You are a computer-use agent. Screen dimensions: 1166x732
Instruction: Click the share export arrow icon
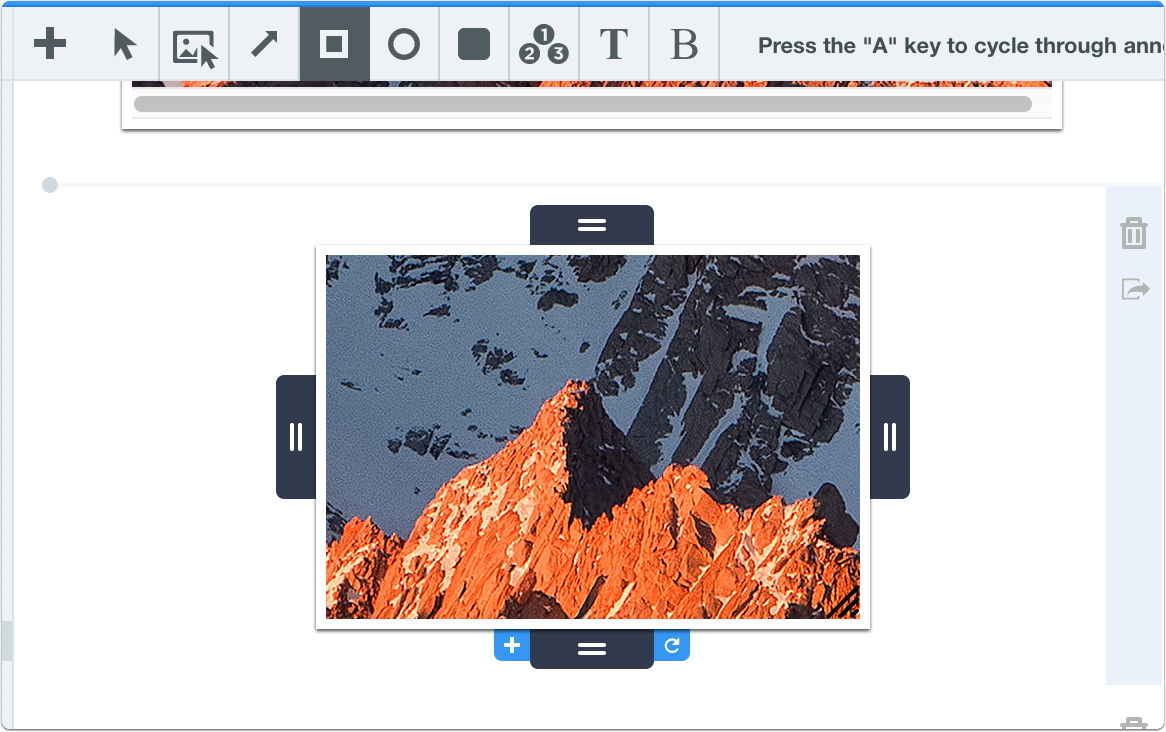1135,289
